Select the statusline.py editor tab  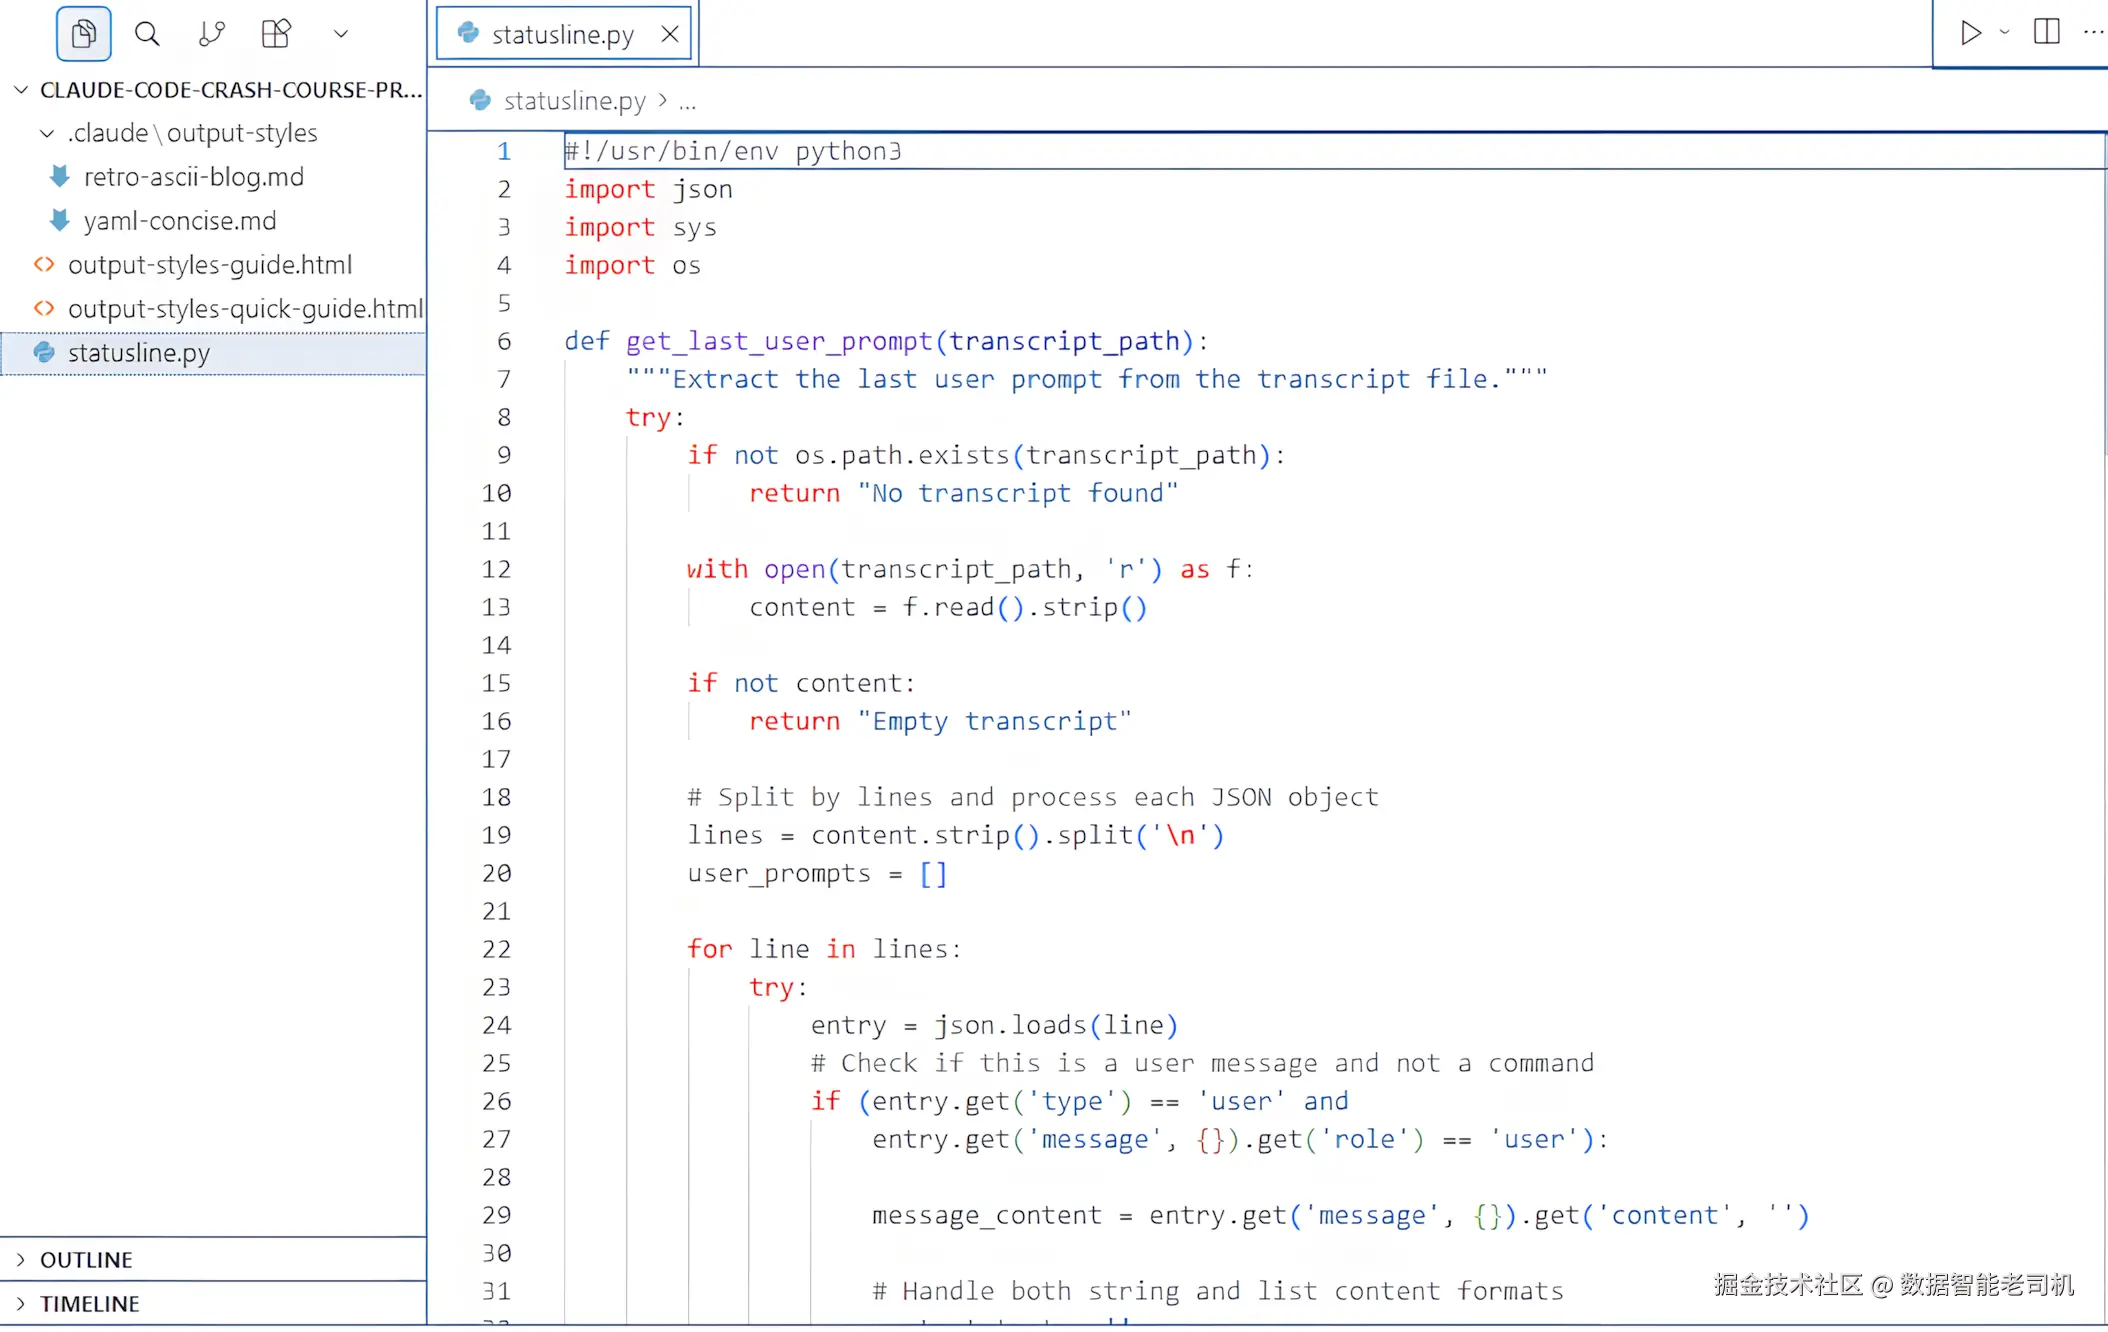point(561,35)
